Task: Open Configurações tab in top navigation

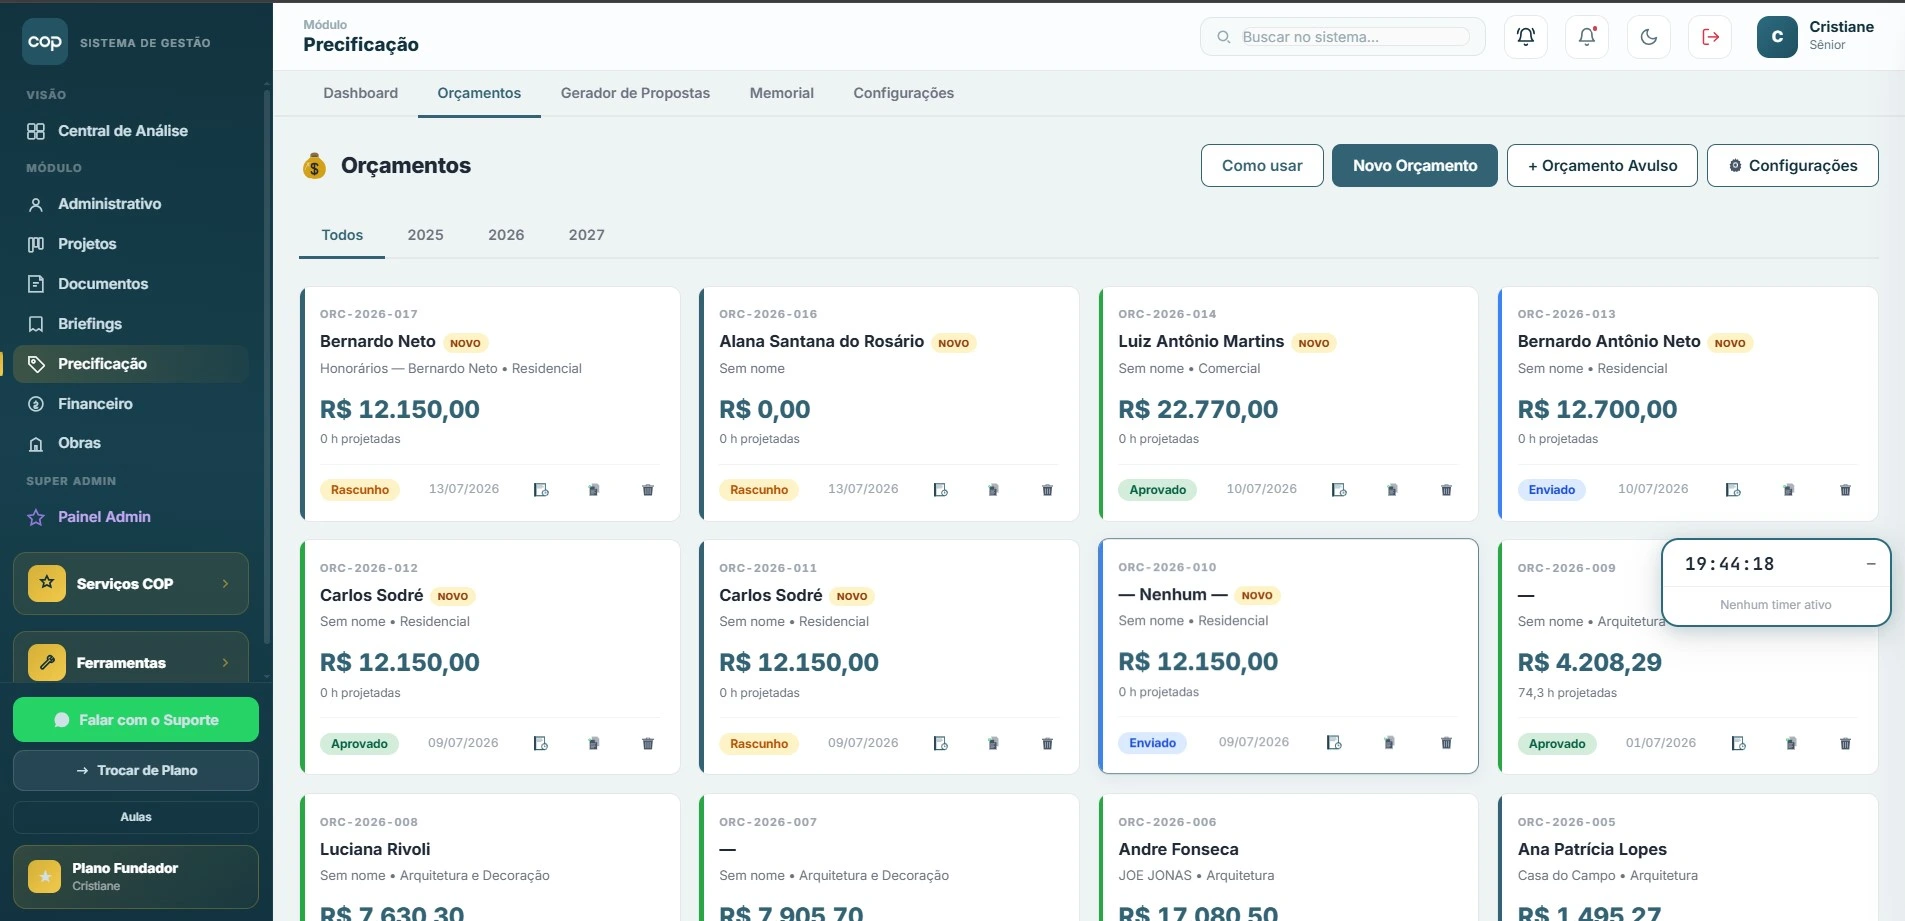Action: [903, 93]
